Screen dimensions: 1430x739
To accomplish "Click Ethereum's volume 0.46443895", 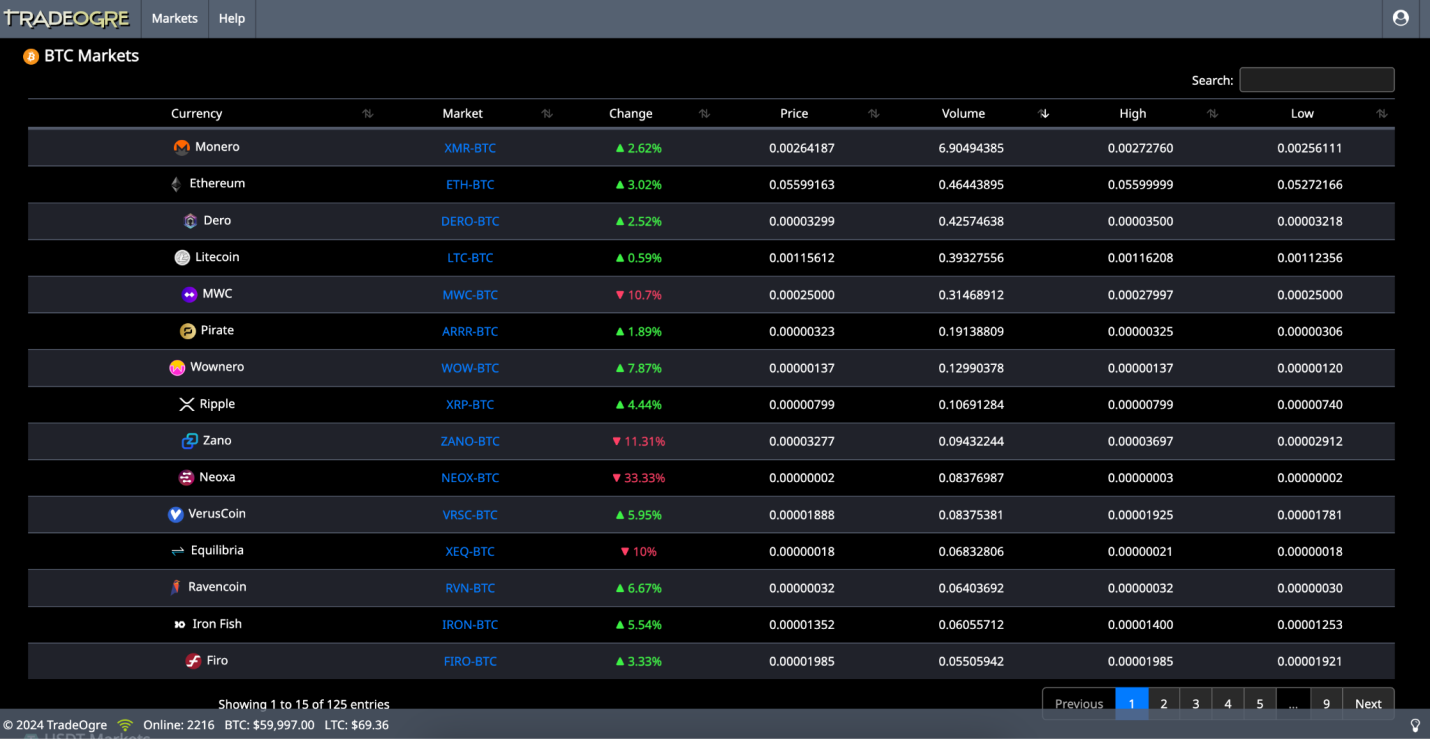I will click(971, 185).
